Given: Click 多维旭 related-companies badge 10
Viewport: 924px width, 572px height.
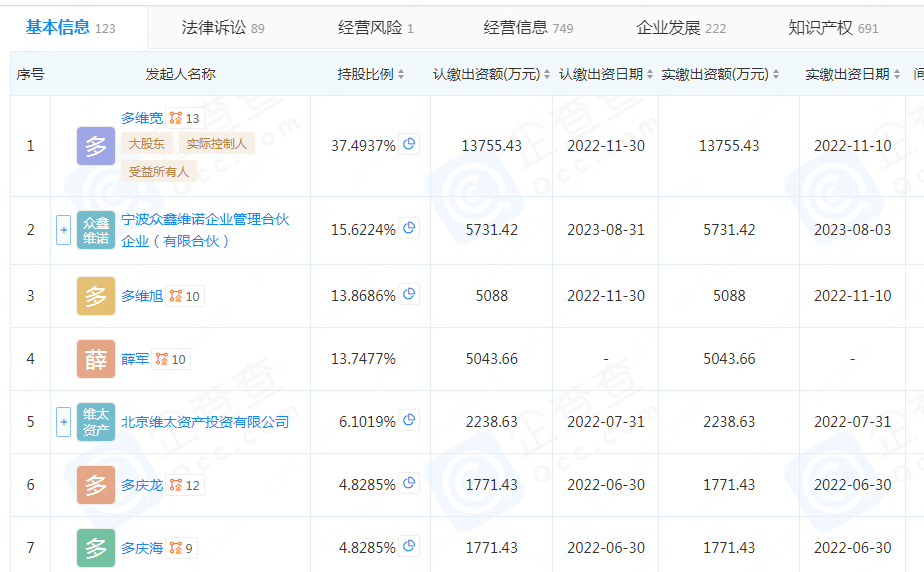Looking at the screenshot, I should click(185, 296).
